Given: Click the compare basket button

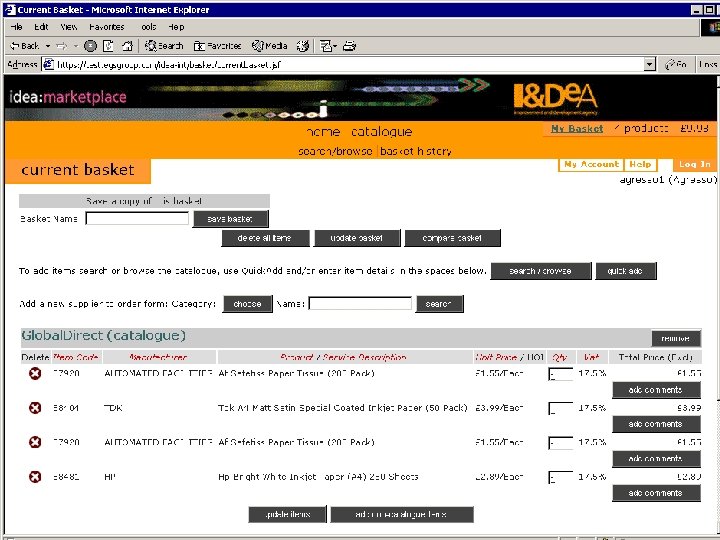Looking at the screenshot, I should tap(452, 238).
